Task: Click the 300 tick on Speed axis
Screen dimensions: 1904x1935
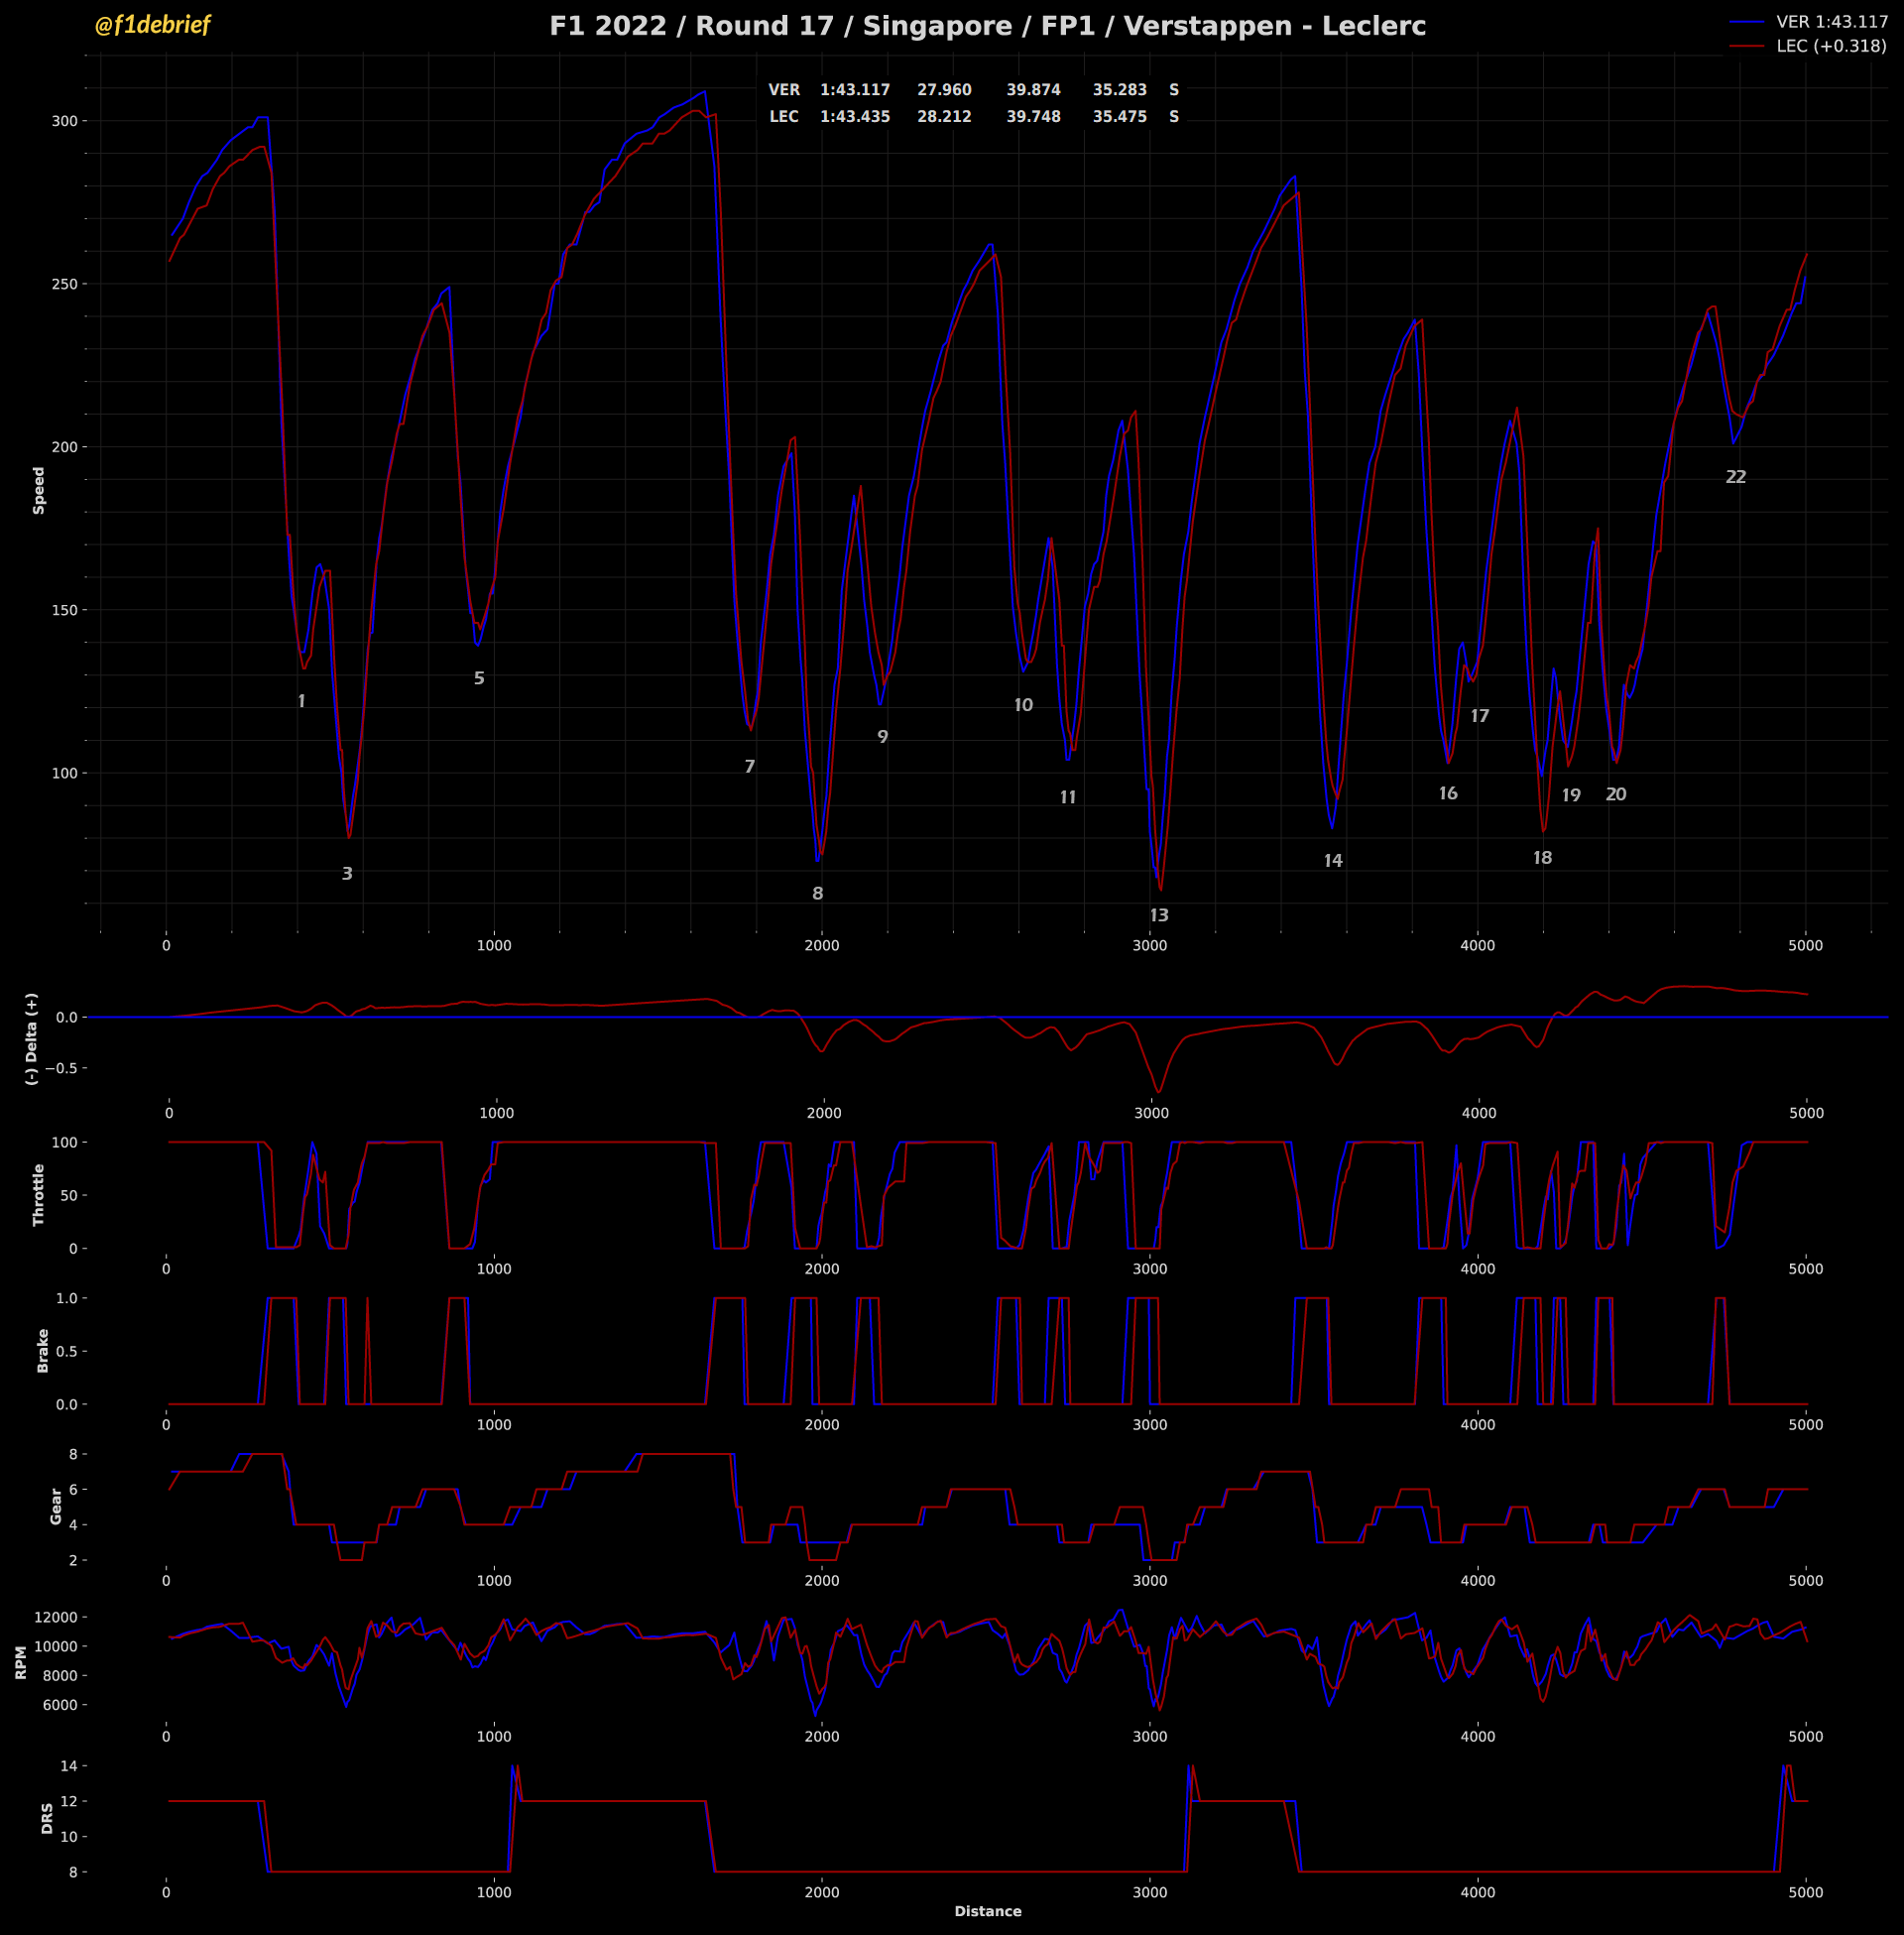Action: click(x=64, y=121)
